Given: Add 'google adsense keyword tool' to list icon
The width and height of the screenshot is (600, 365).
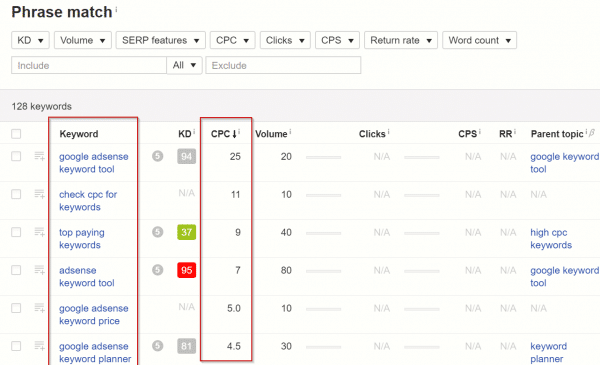Looking at the screenshot, I should [39, 156].
